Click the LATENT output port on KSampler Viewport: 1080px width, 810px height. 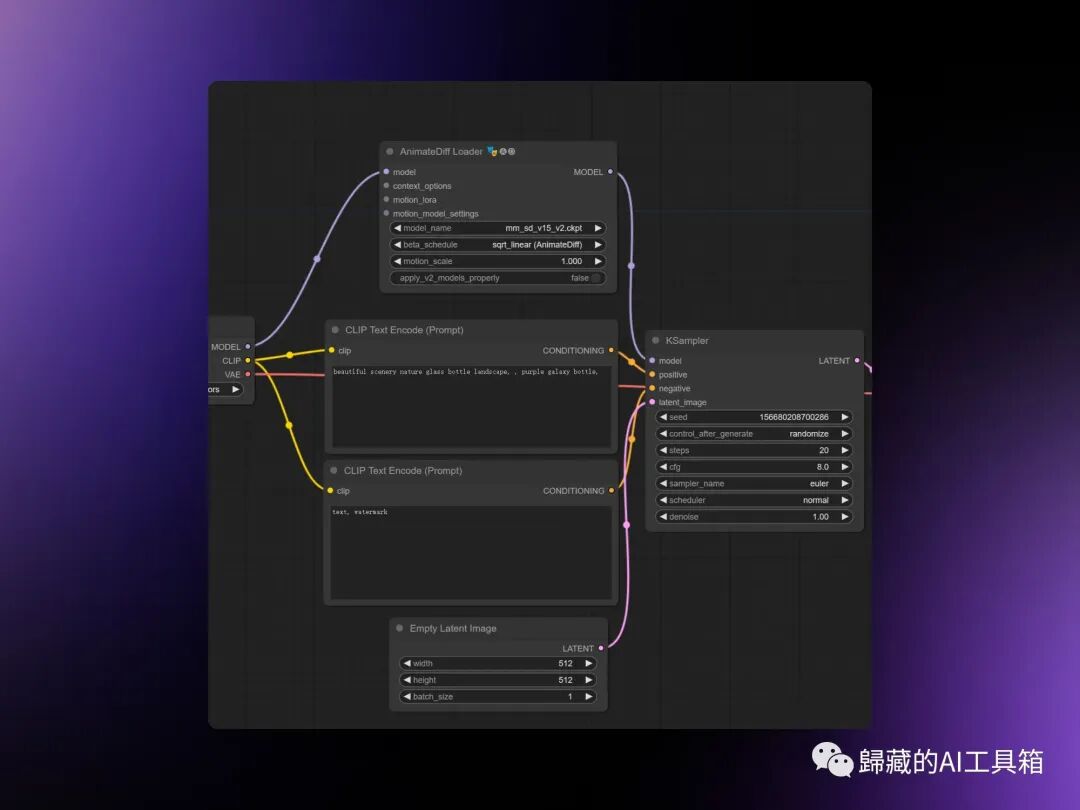coord(857,360)
